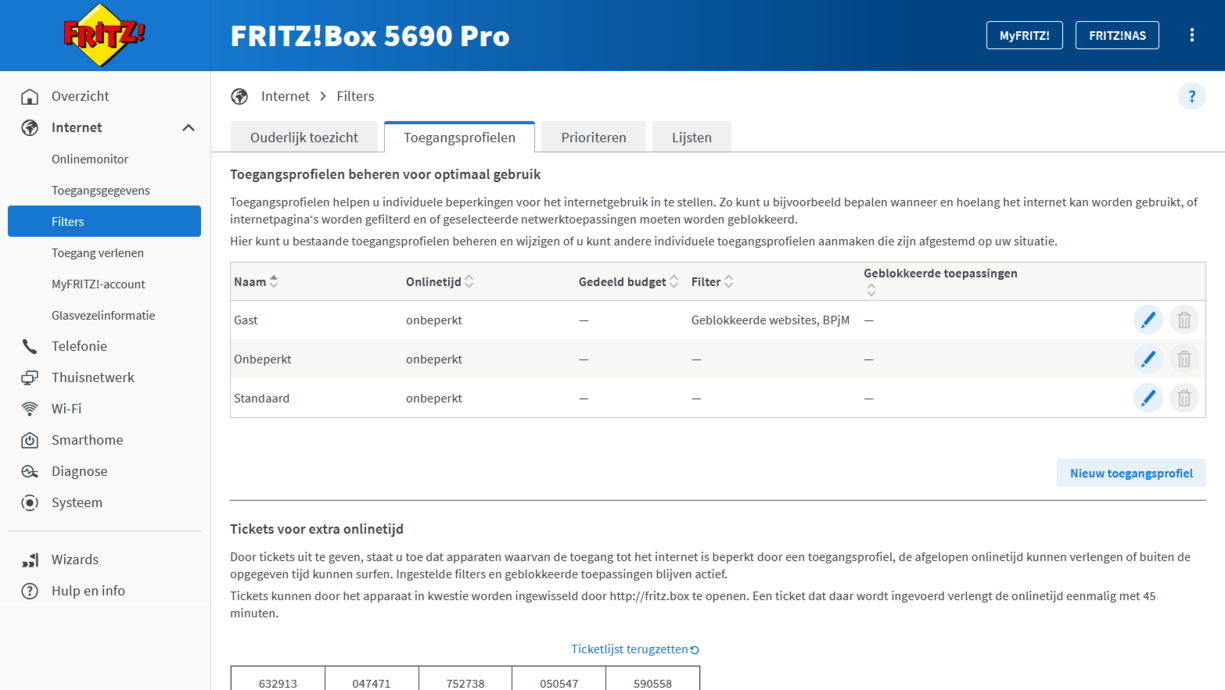1225x690 pixels.
Task: Open the Prioriteren tab
Action: click(593, 138)
